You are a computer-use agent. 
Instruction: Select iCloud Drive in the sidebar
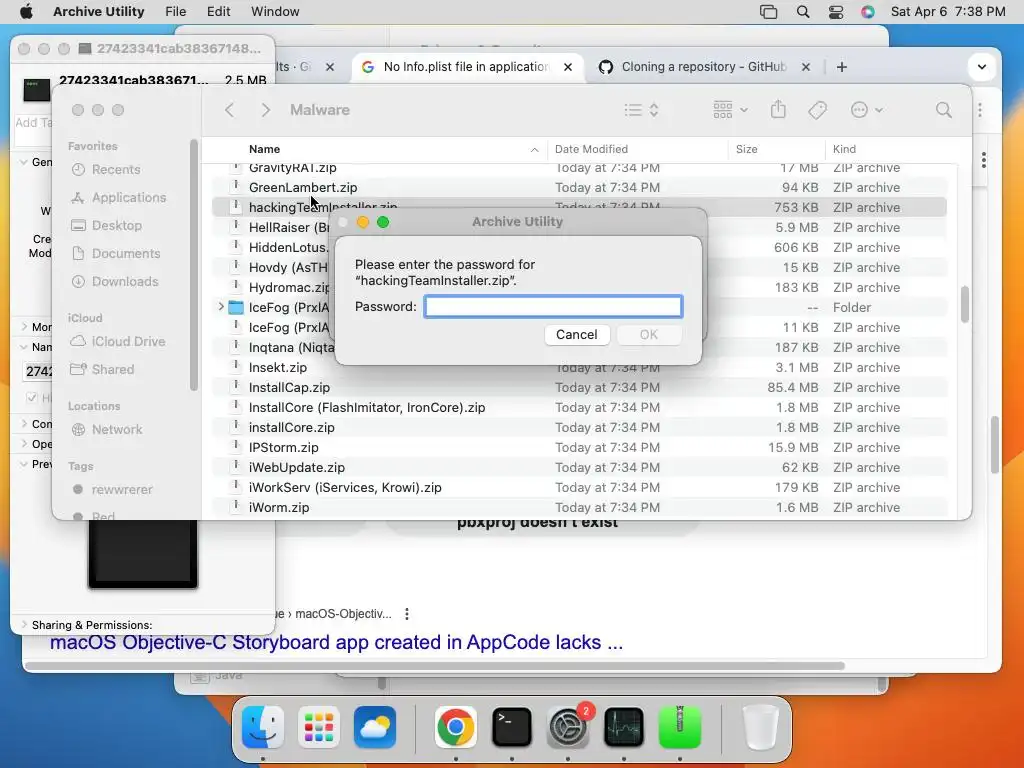pyautogui.click(x=118, y=342)
